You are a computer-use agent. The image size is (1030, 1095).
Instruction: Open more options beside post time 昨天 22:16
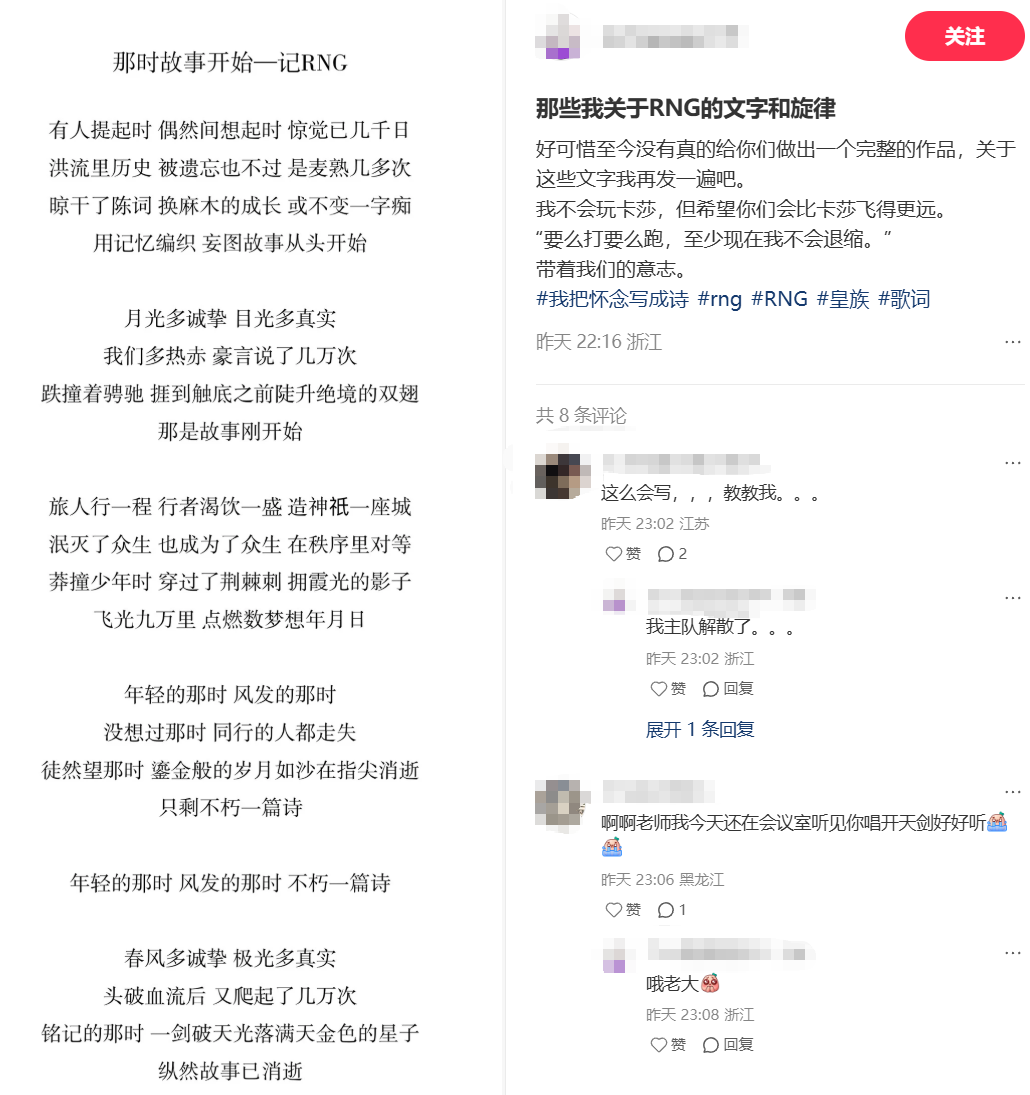[1013, 341]
